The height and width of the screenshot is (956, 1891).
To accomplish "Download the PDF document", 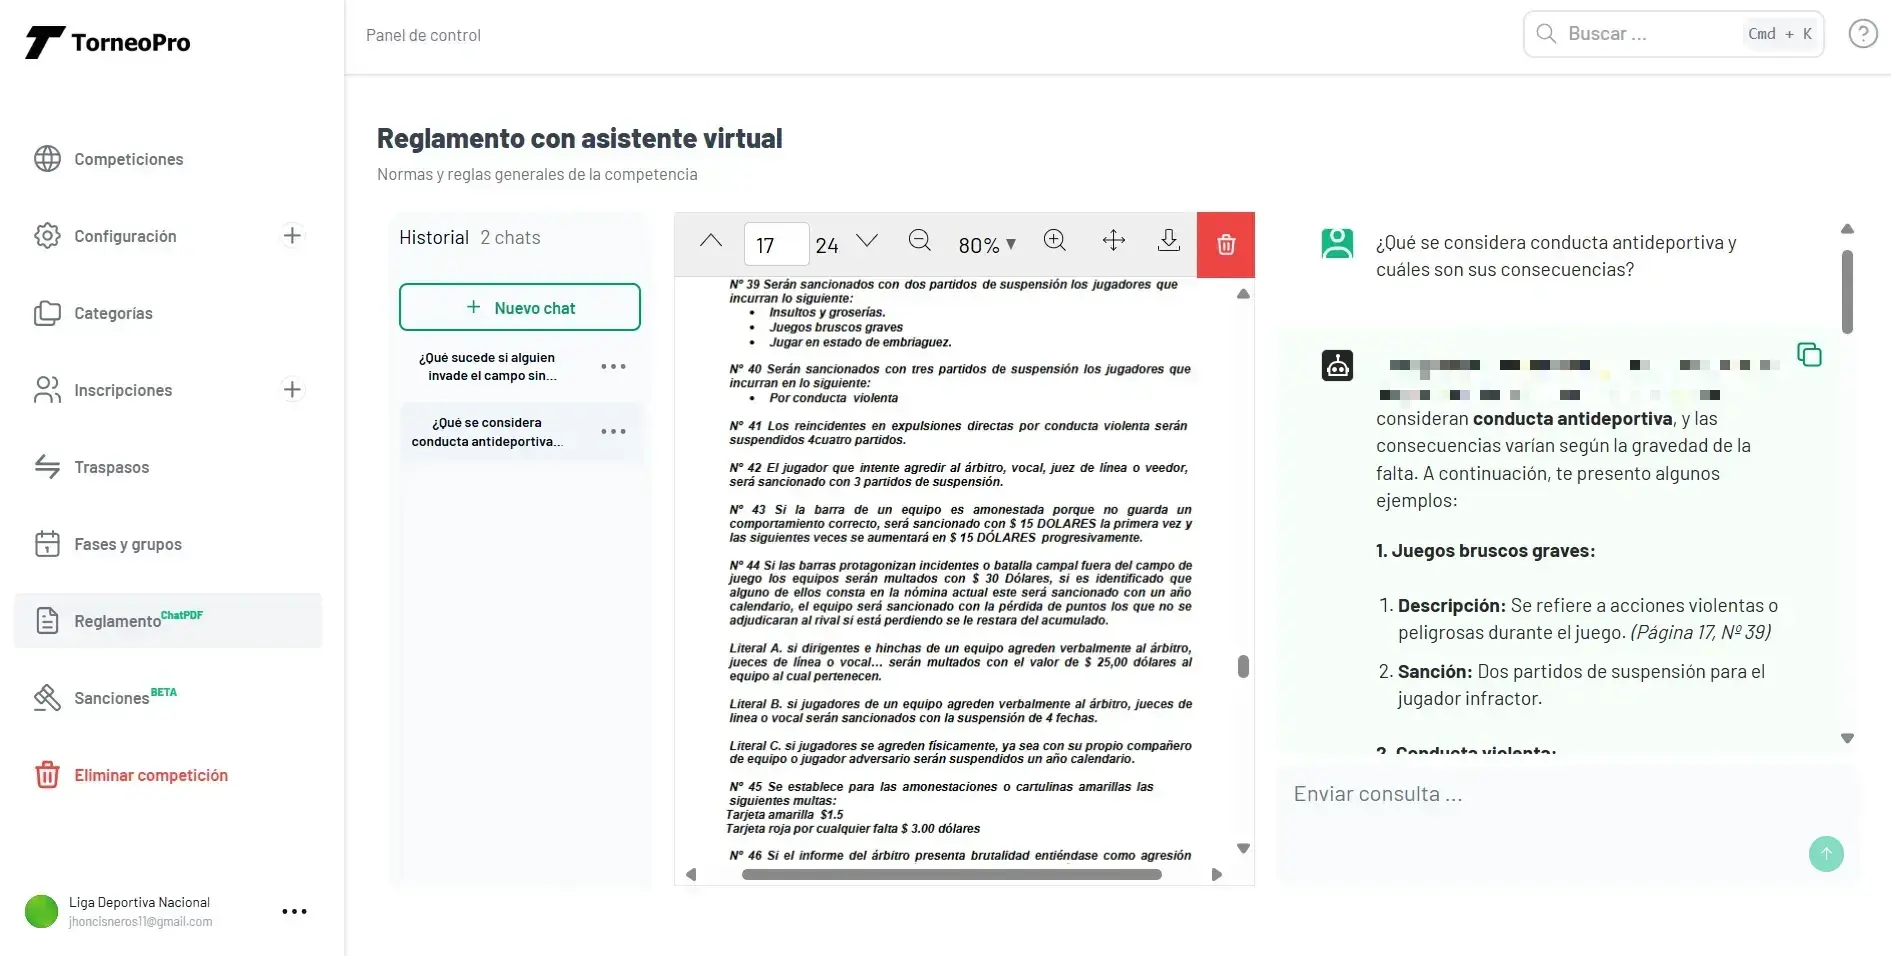I will pos(1168,240).
